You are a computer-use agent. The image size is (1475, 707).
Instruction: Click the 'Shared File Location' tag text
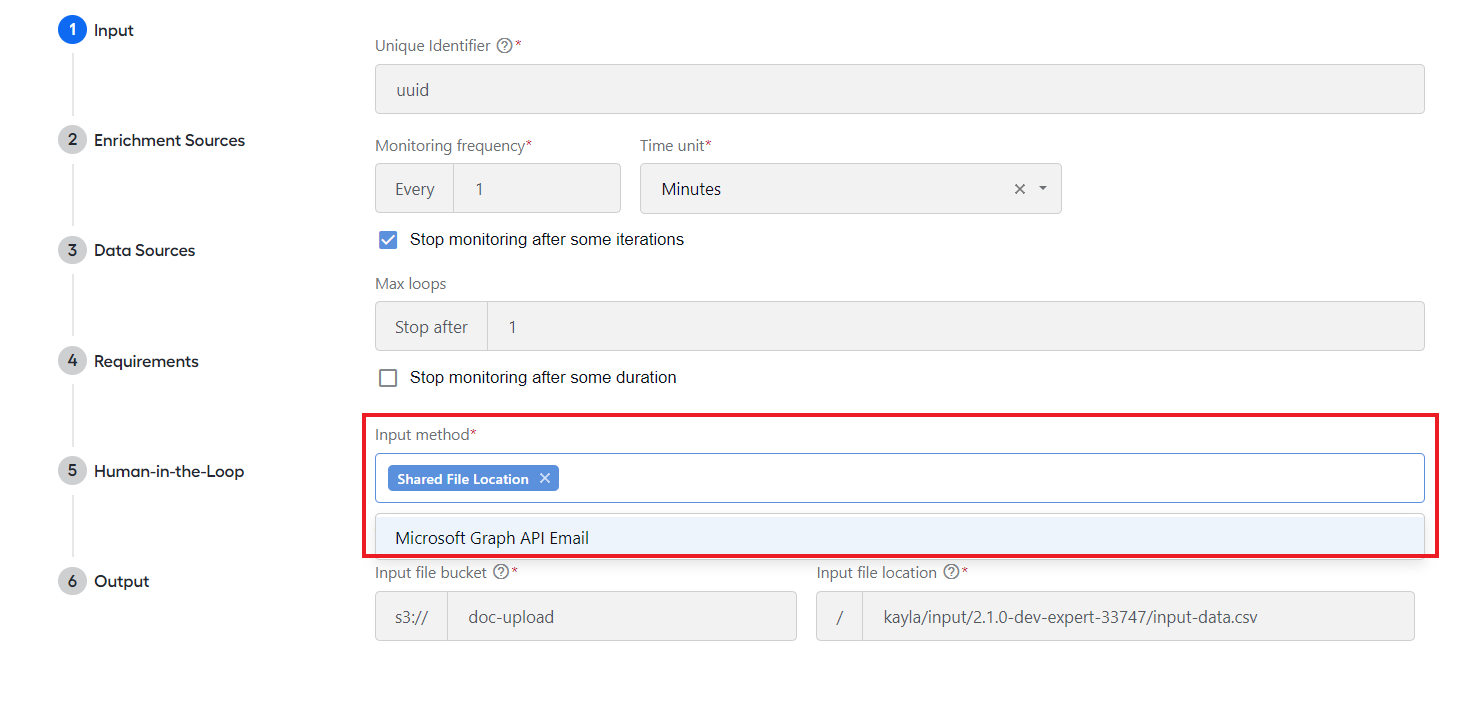(463, 479)
